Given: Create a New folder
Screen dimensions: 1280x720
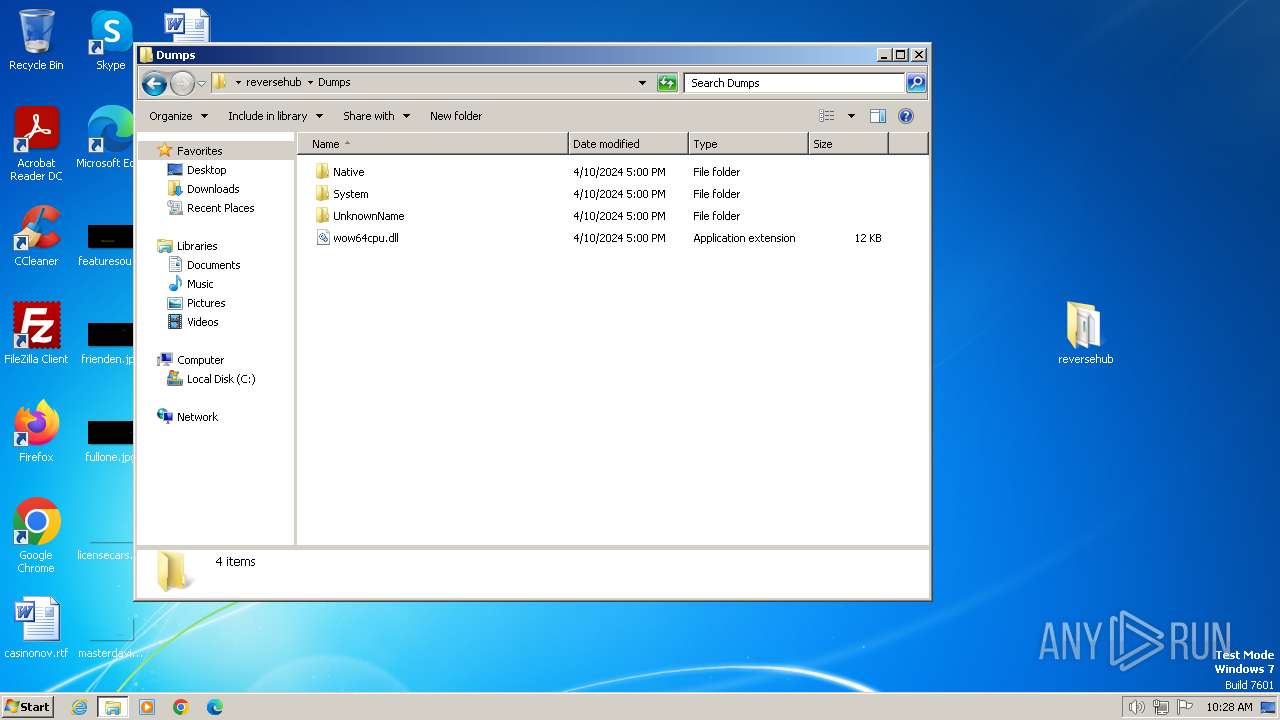Looking at the screenshot, I should [456, 116].
